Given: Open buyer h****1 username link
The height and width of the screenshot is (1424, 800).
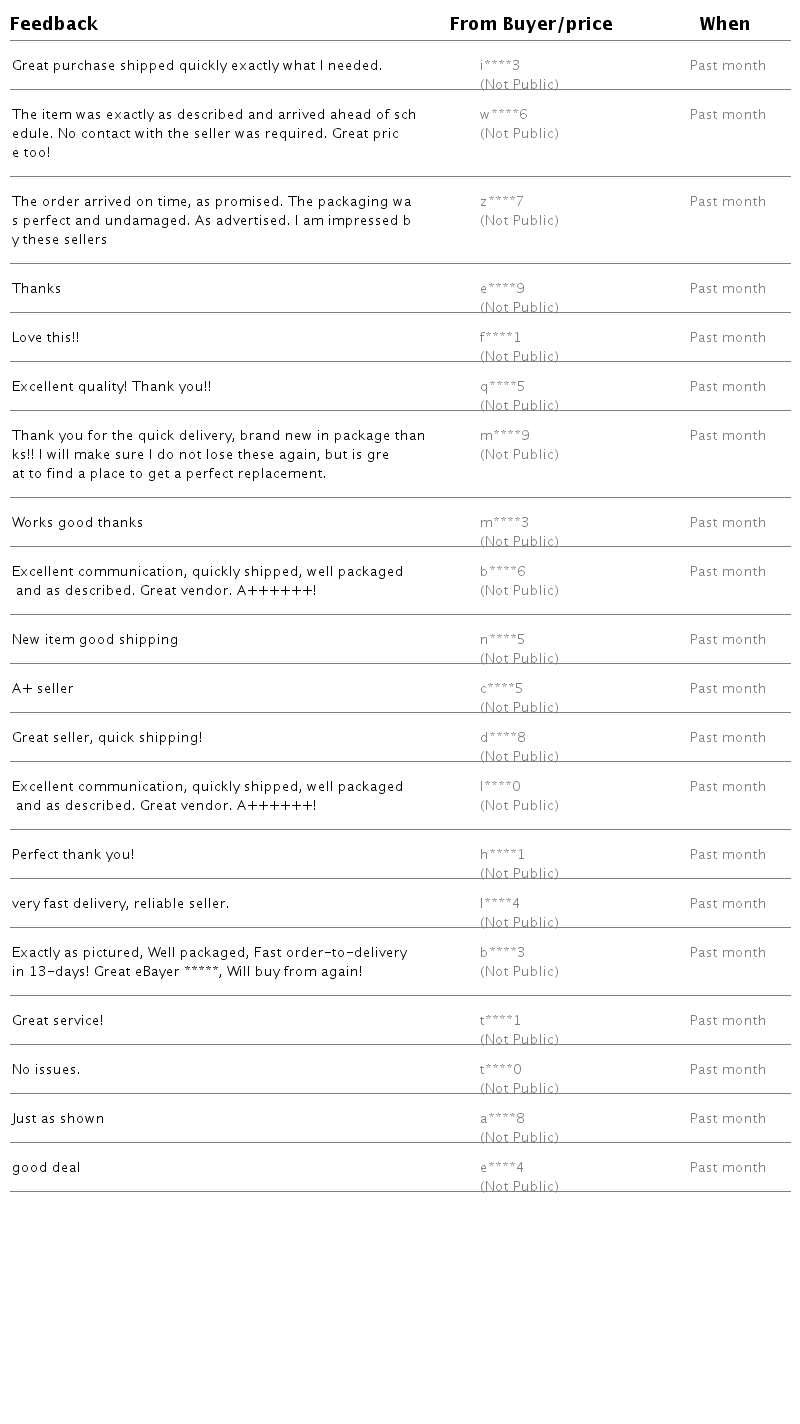Looking at the screenshot, I should pos(502,855).
